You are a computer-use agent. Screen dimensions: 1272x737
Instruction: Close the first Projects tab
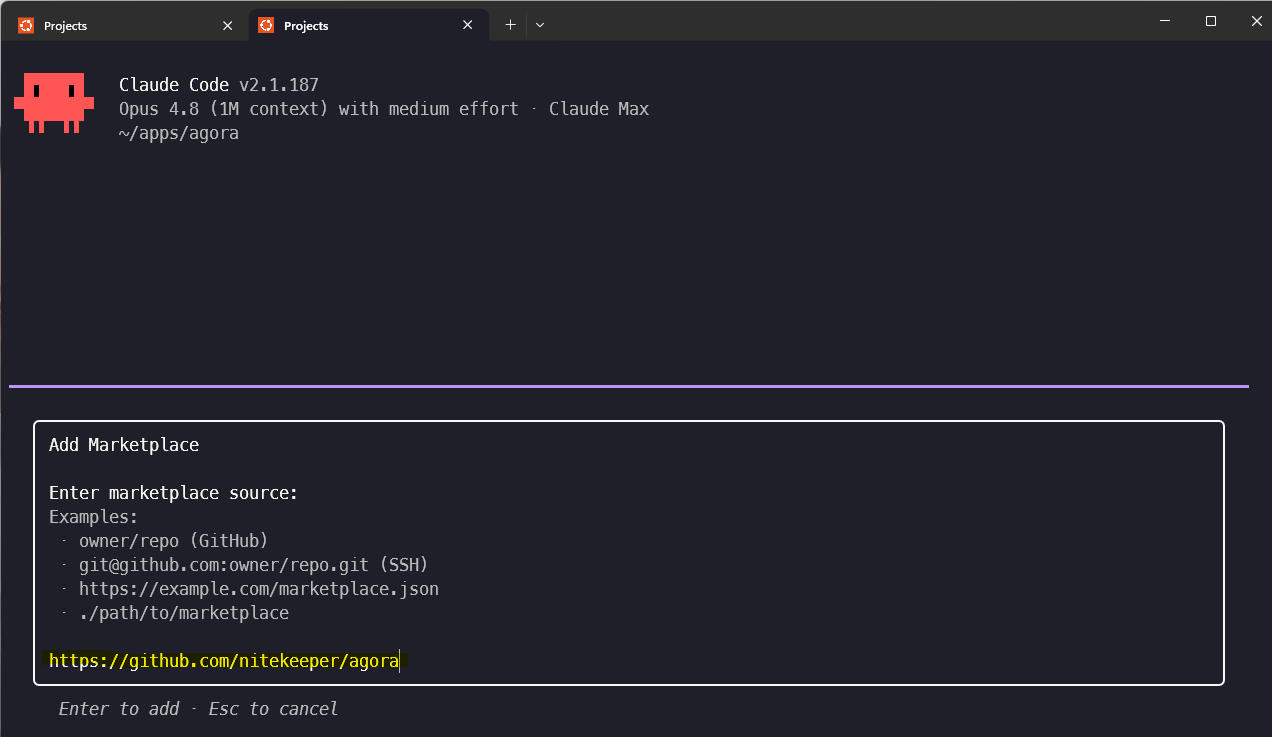tap(228, 25)
